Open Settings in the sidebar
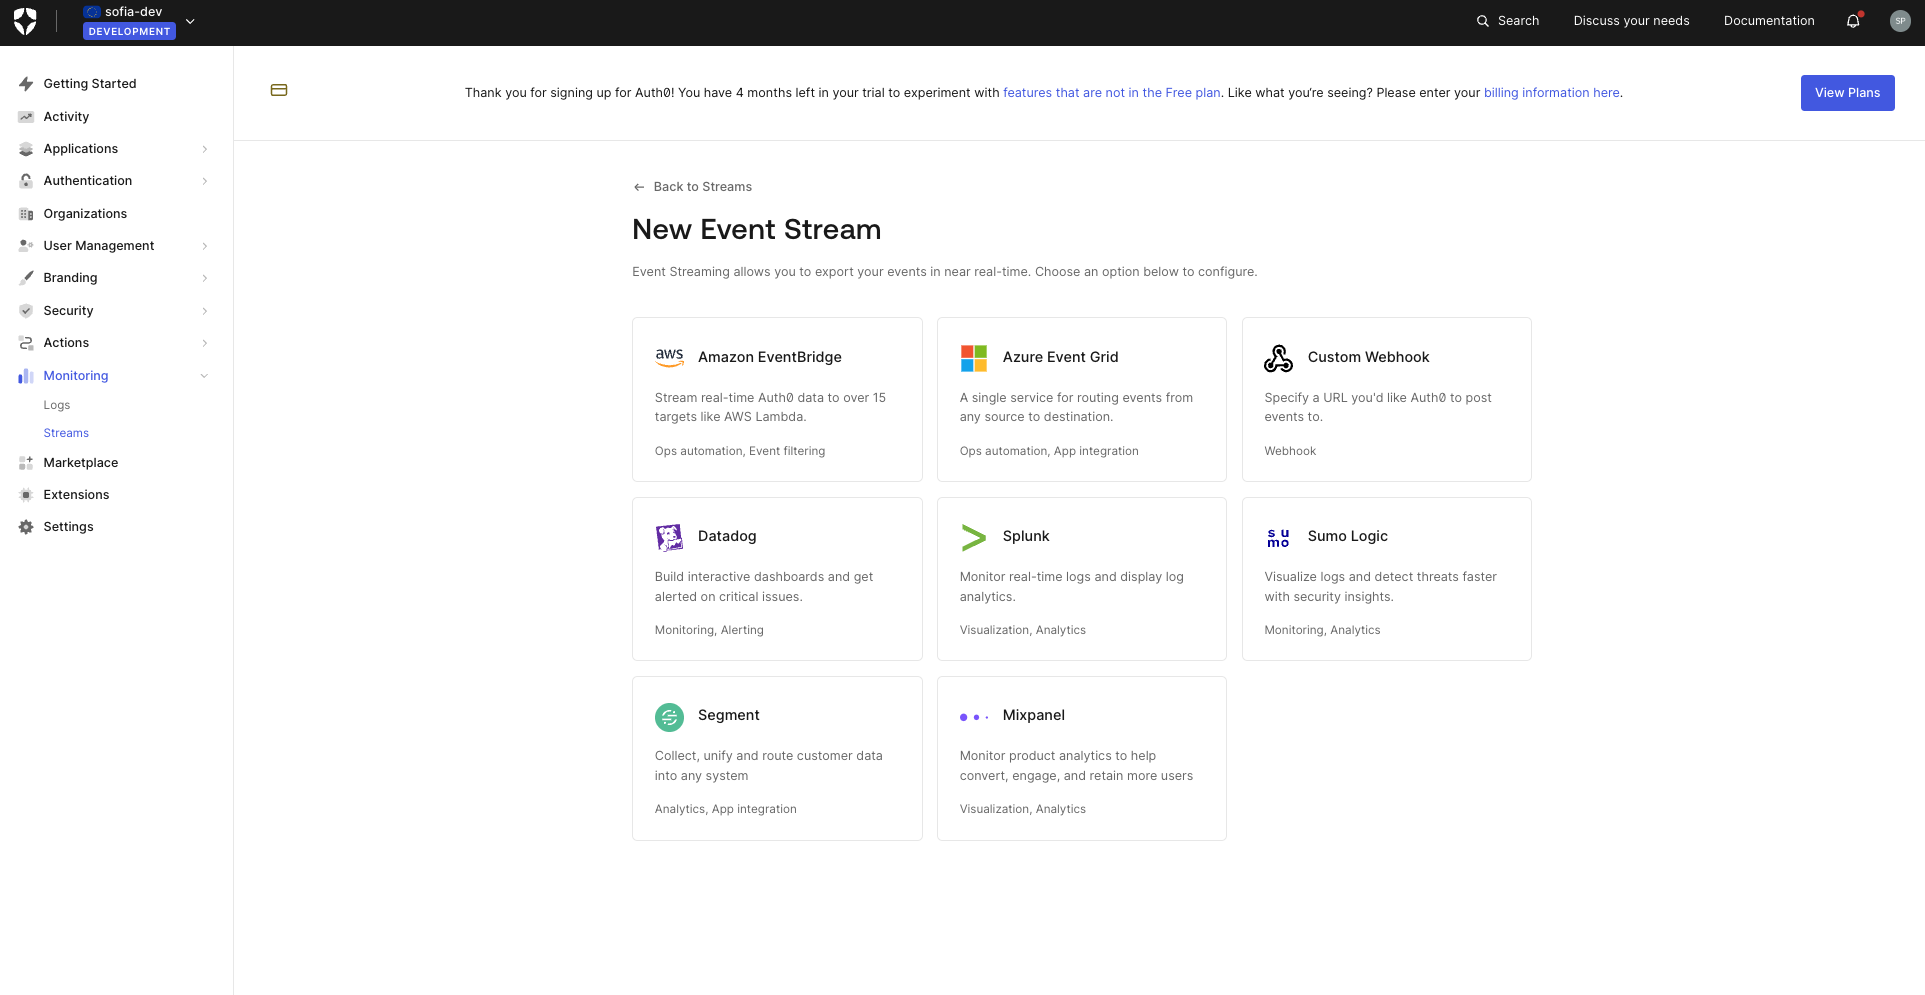This screenshot has width=1925, height=995. (68, 527)
